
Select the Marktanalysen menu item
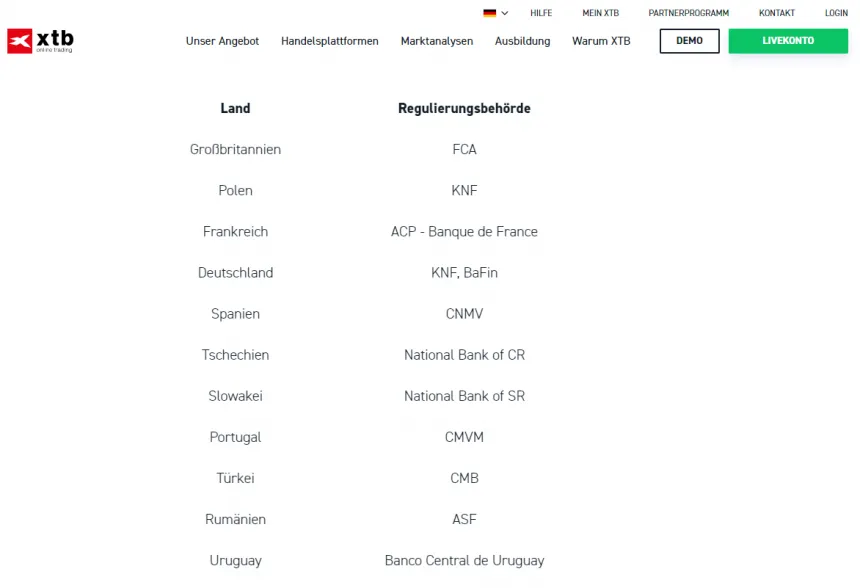click(x=437, y=41)
